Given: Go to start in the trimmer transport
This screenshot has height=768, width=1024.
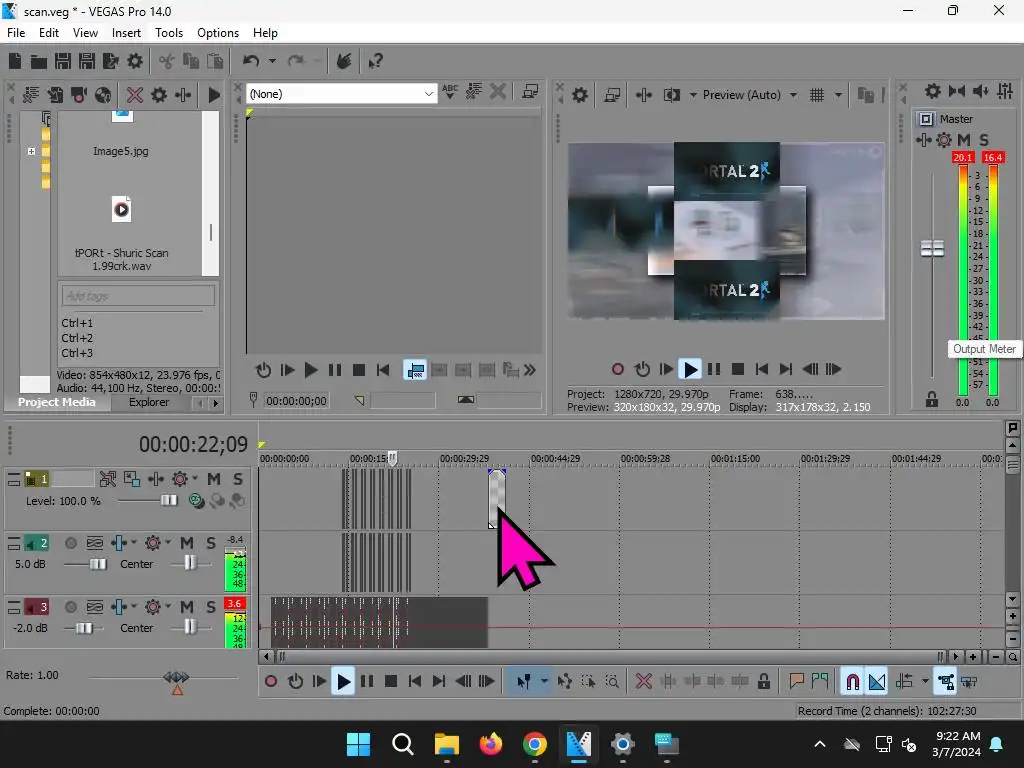Looking at the screenshot, I should tap(383, 370).
